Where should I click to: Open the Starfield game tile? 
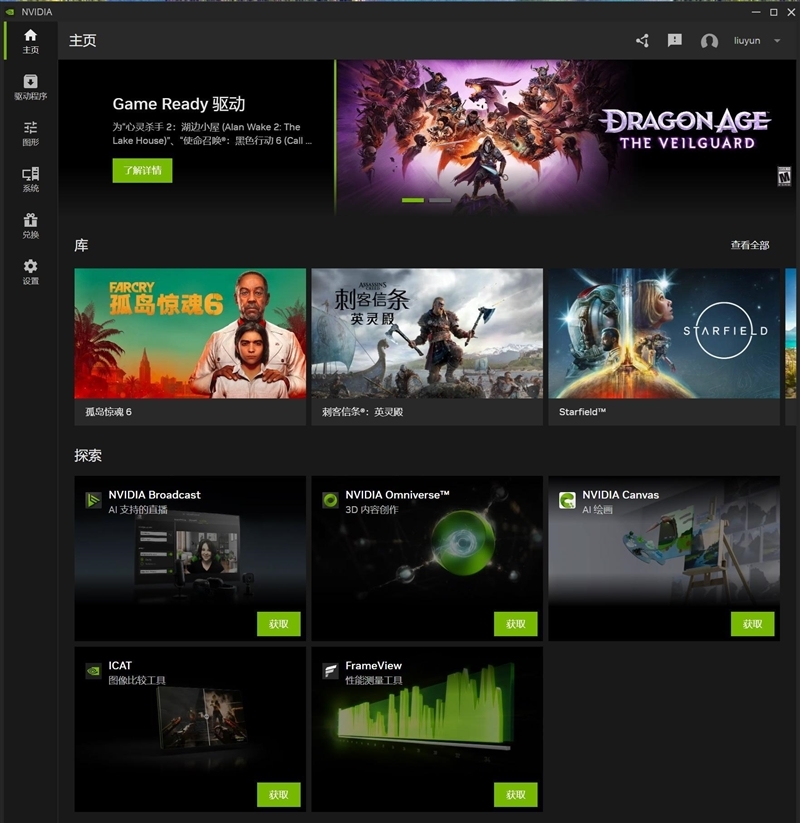point(664,340)
